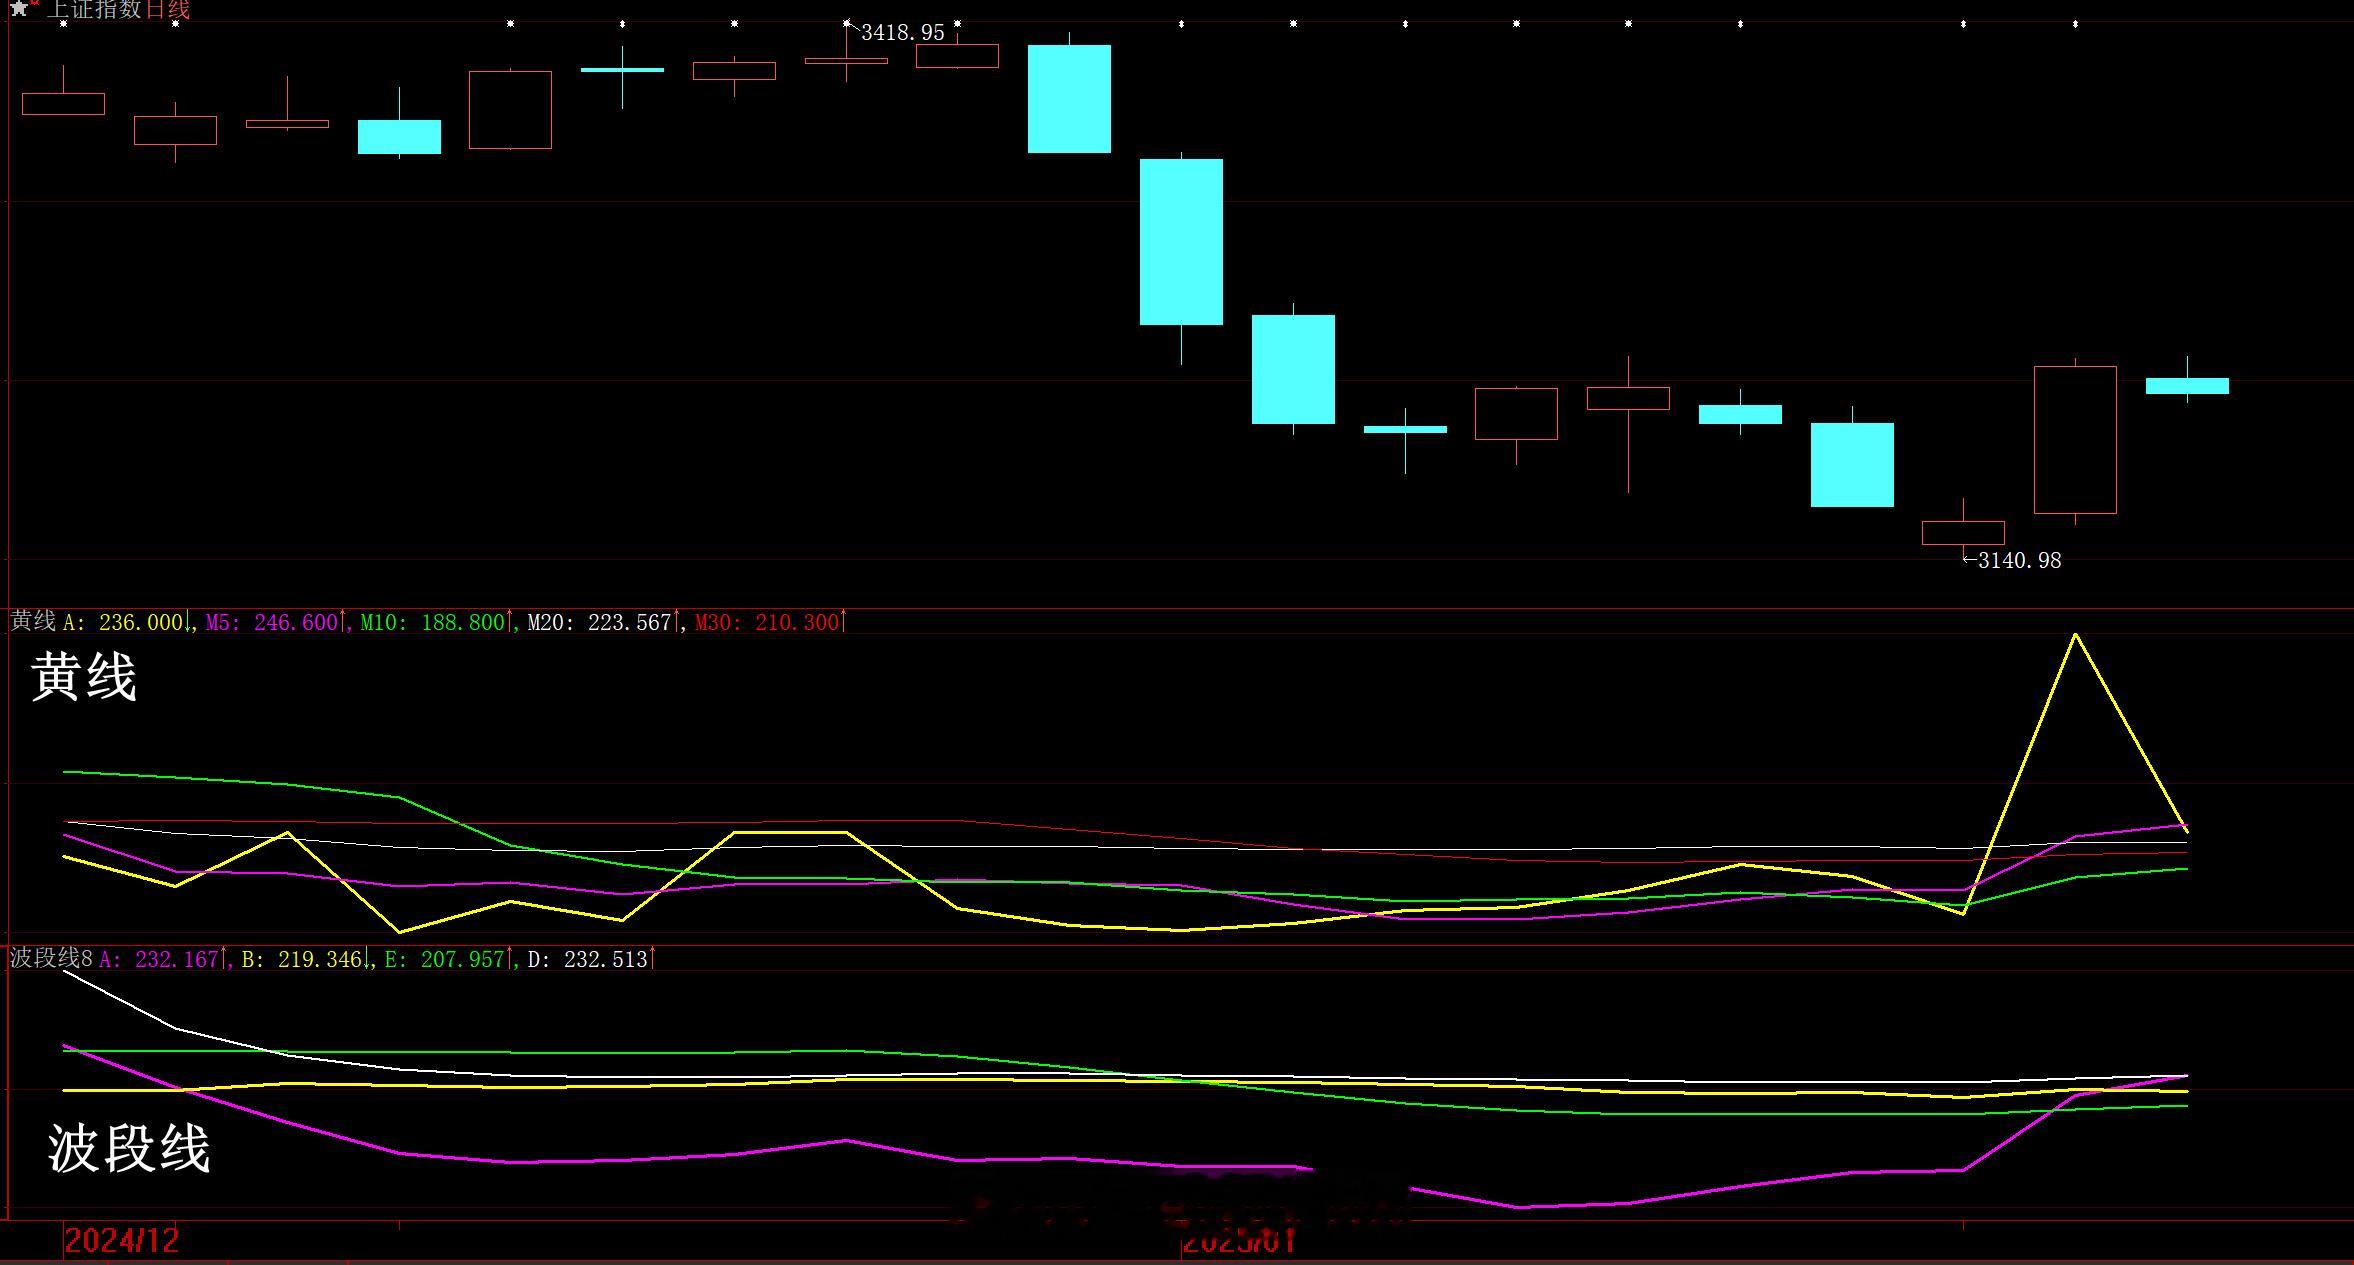Click the yellow line's sharp peak in the 黄线 panel

pos(2076,635)
